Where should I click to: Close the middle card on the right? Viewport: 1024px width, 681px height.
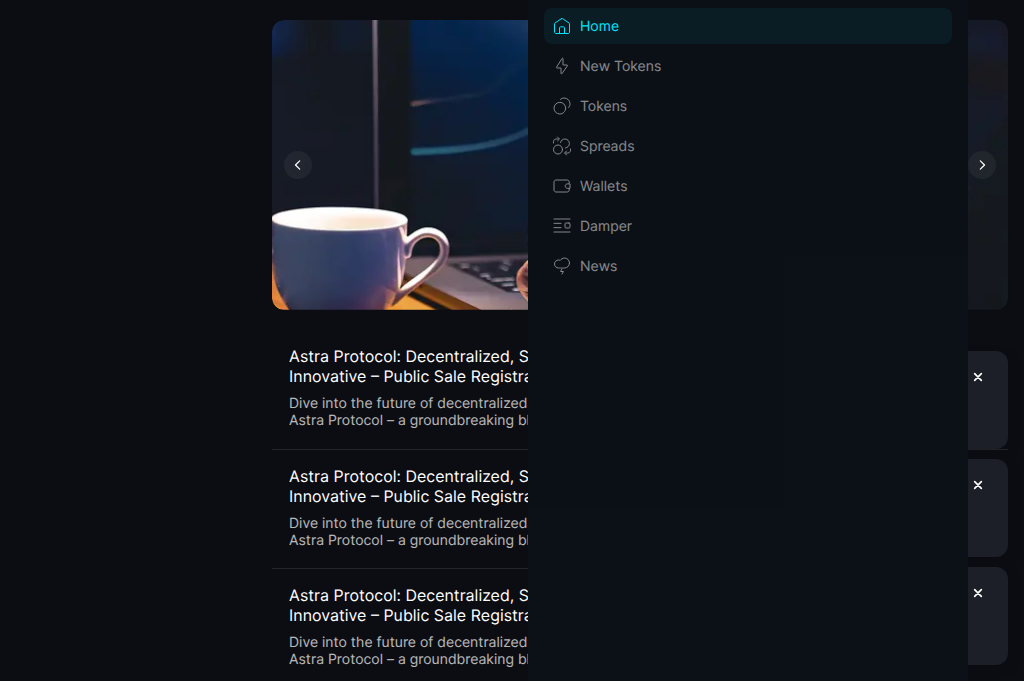pos(978,485)
